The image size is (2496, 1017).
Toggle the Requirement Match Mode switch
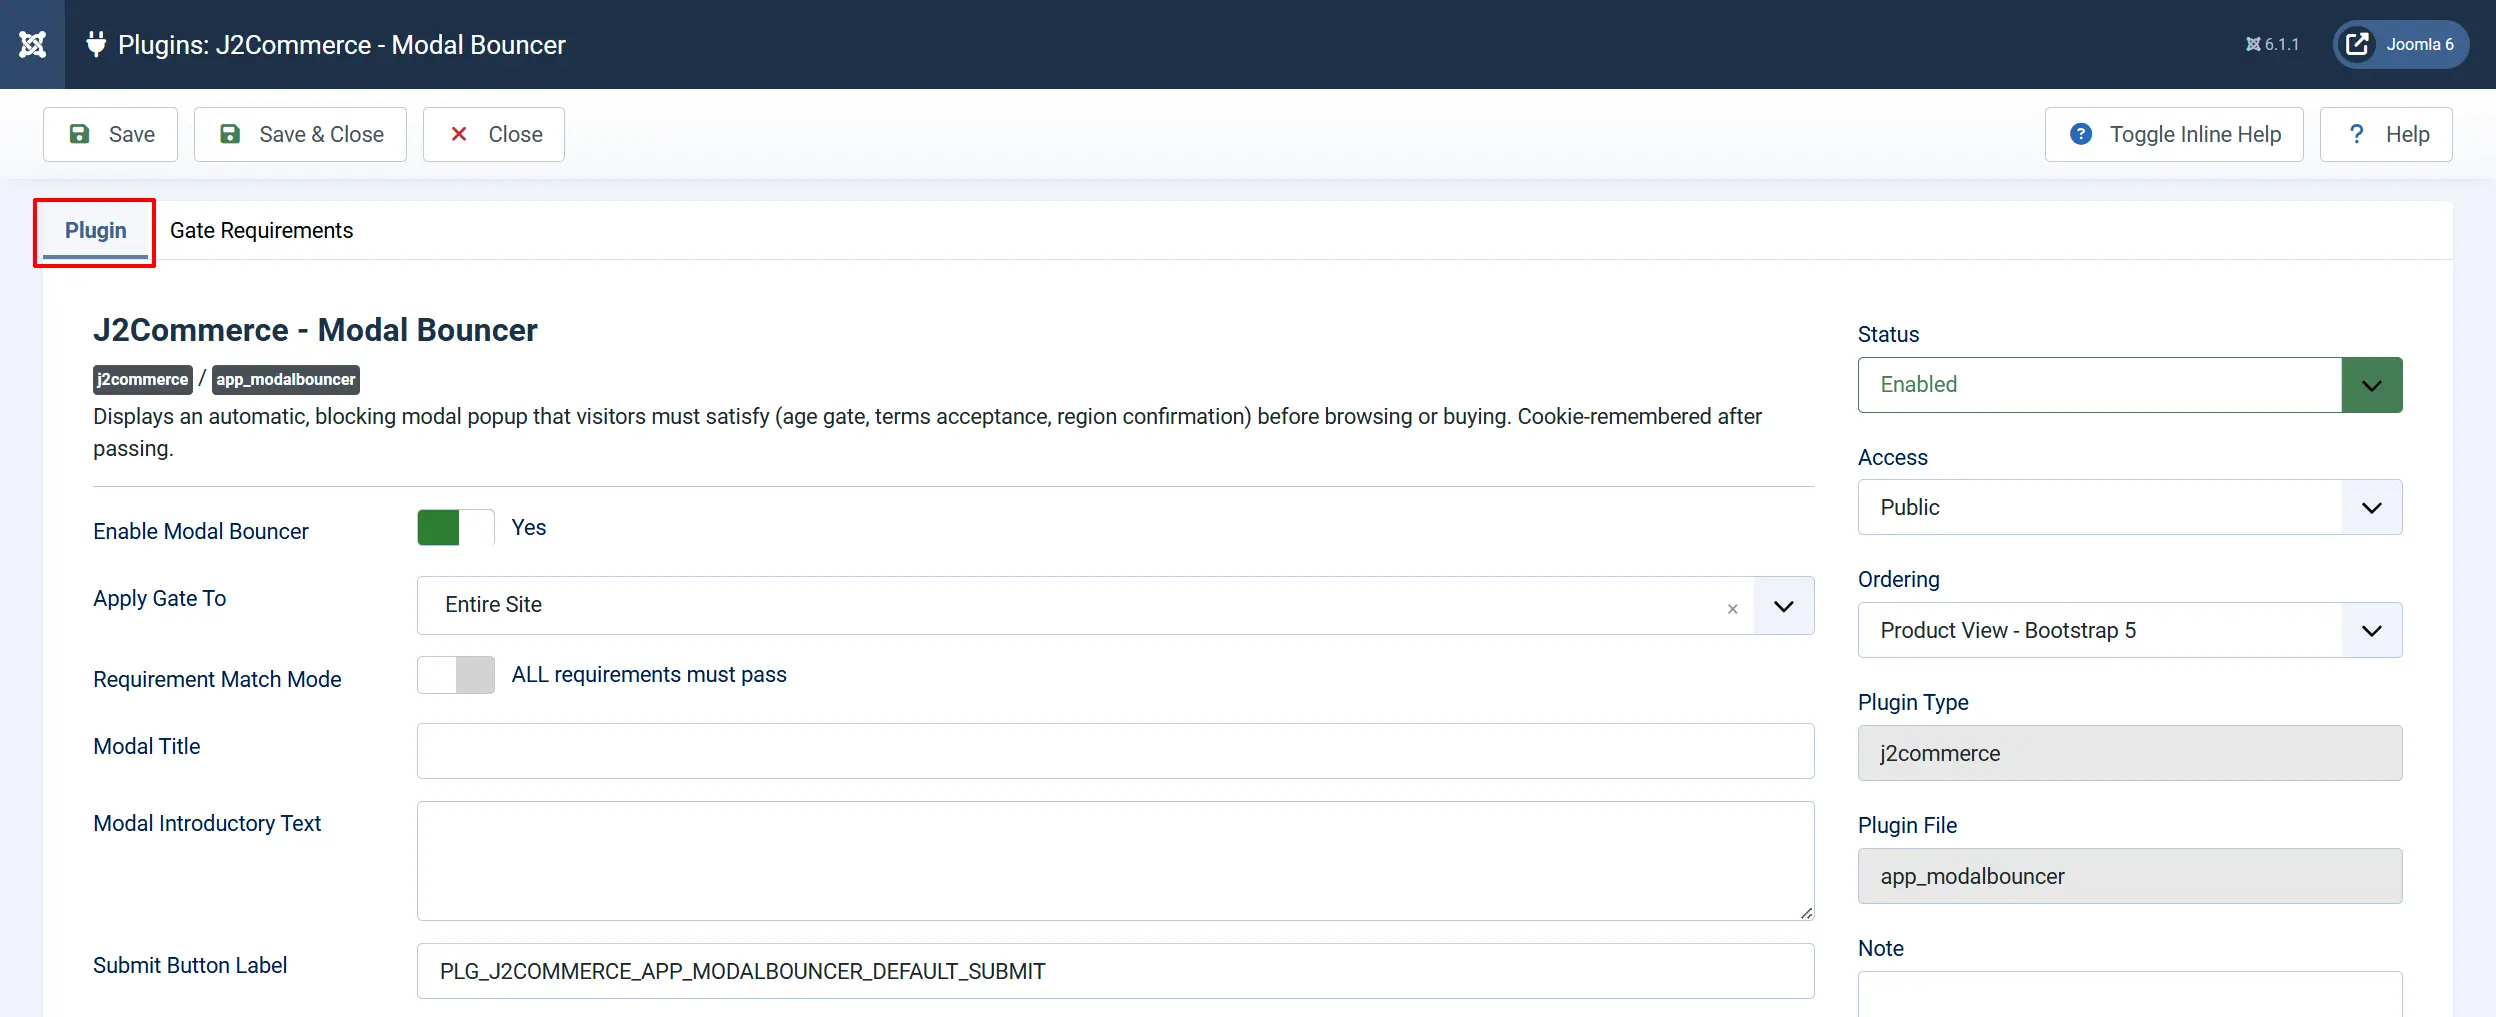456,675
